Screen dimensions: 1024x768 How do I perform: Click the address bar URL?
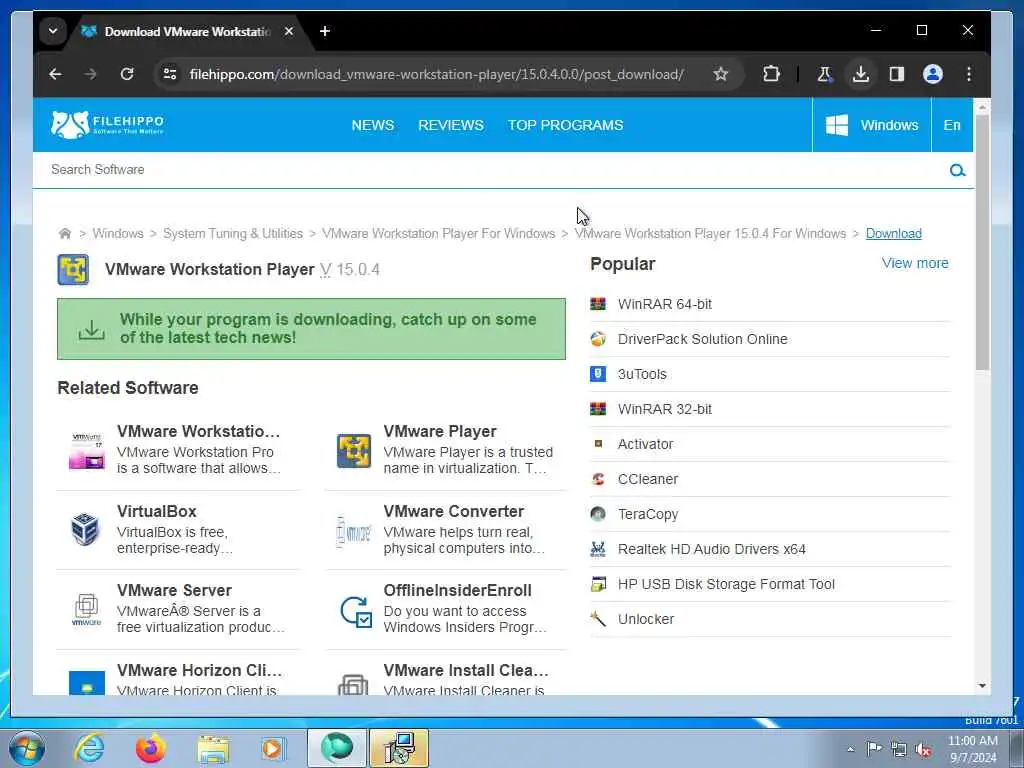pos(436,74)
